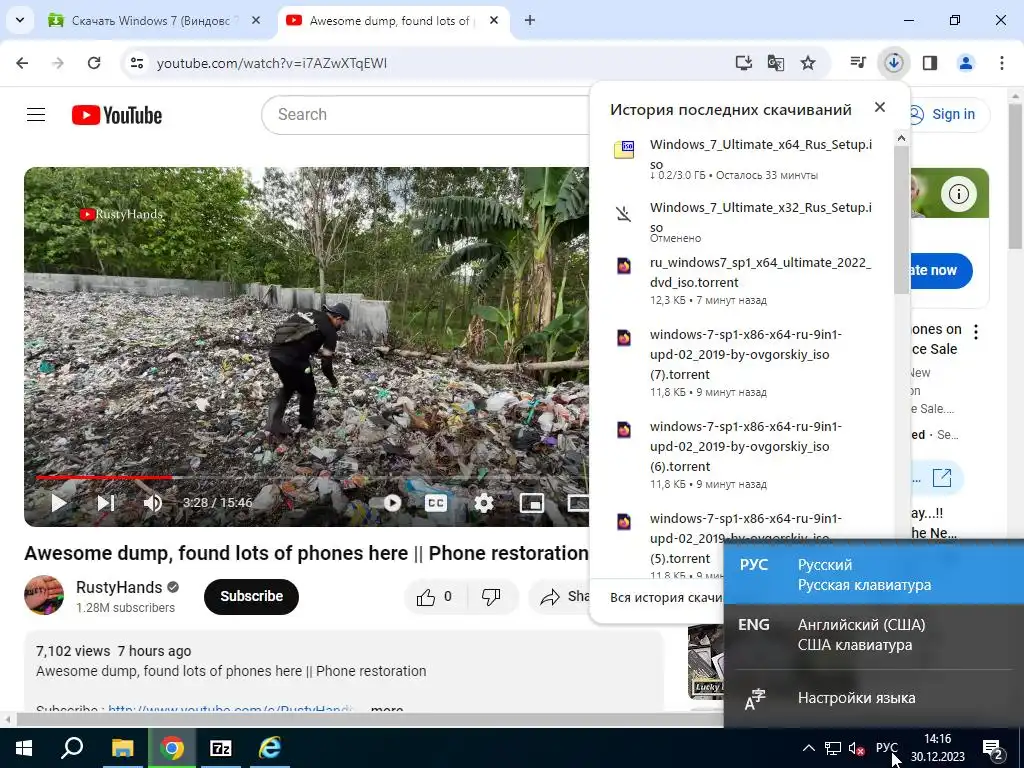Image resolution: width=1024 pixels, height=768 pixels.
Task: Click the install app icon in address bar
Action: [743, 63]
